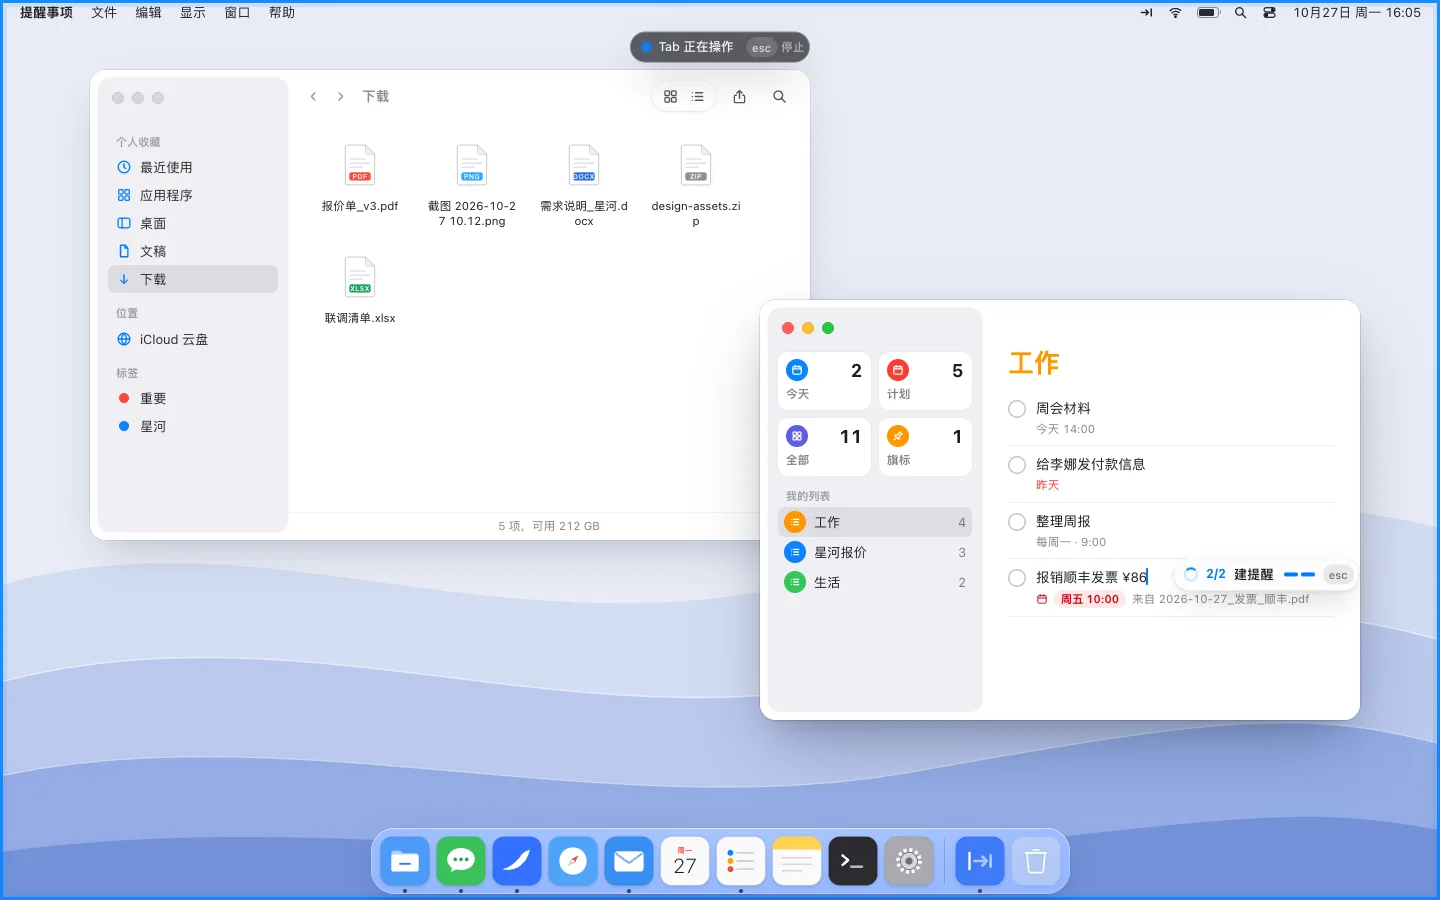Select 星河报价 list in Reminders
This screenshot has height=900, width=1440.
click(x=875, y=552)
